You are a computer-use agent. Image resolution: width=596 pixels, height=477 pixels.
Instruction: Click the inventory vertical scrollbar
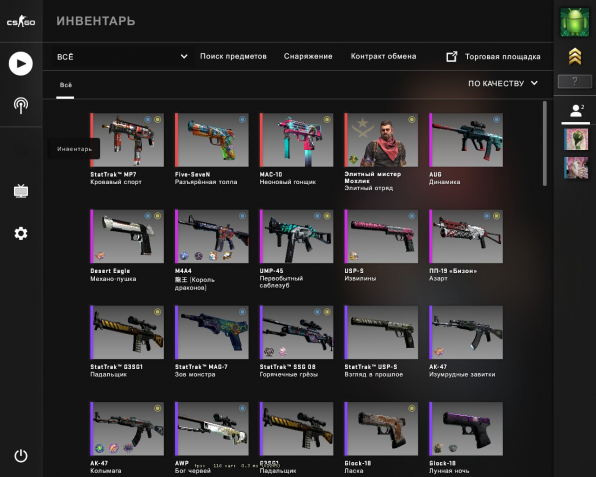click(545, 144)
